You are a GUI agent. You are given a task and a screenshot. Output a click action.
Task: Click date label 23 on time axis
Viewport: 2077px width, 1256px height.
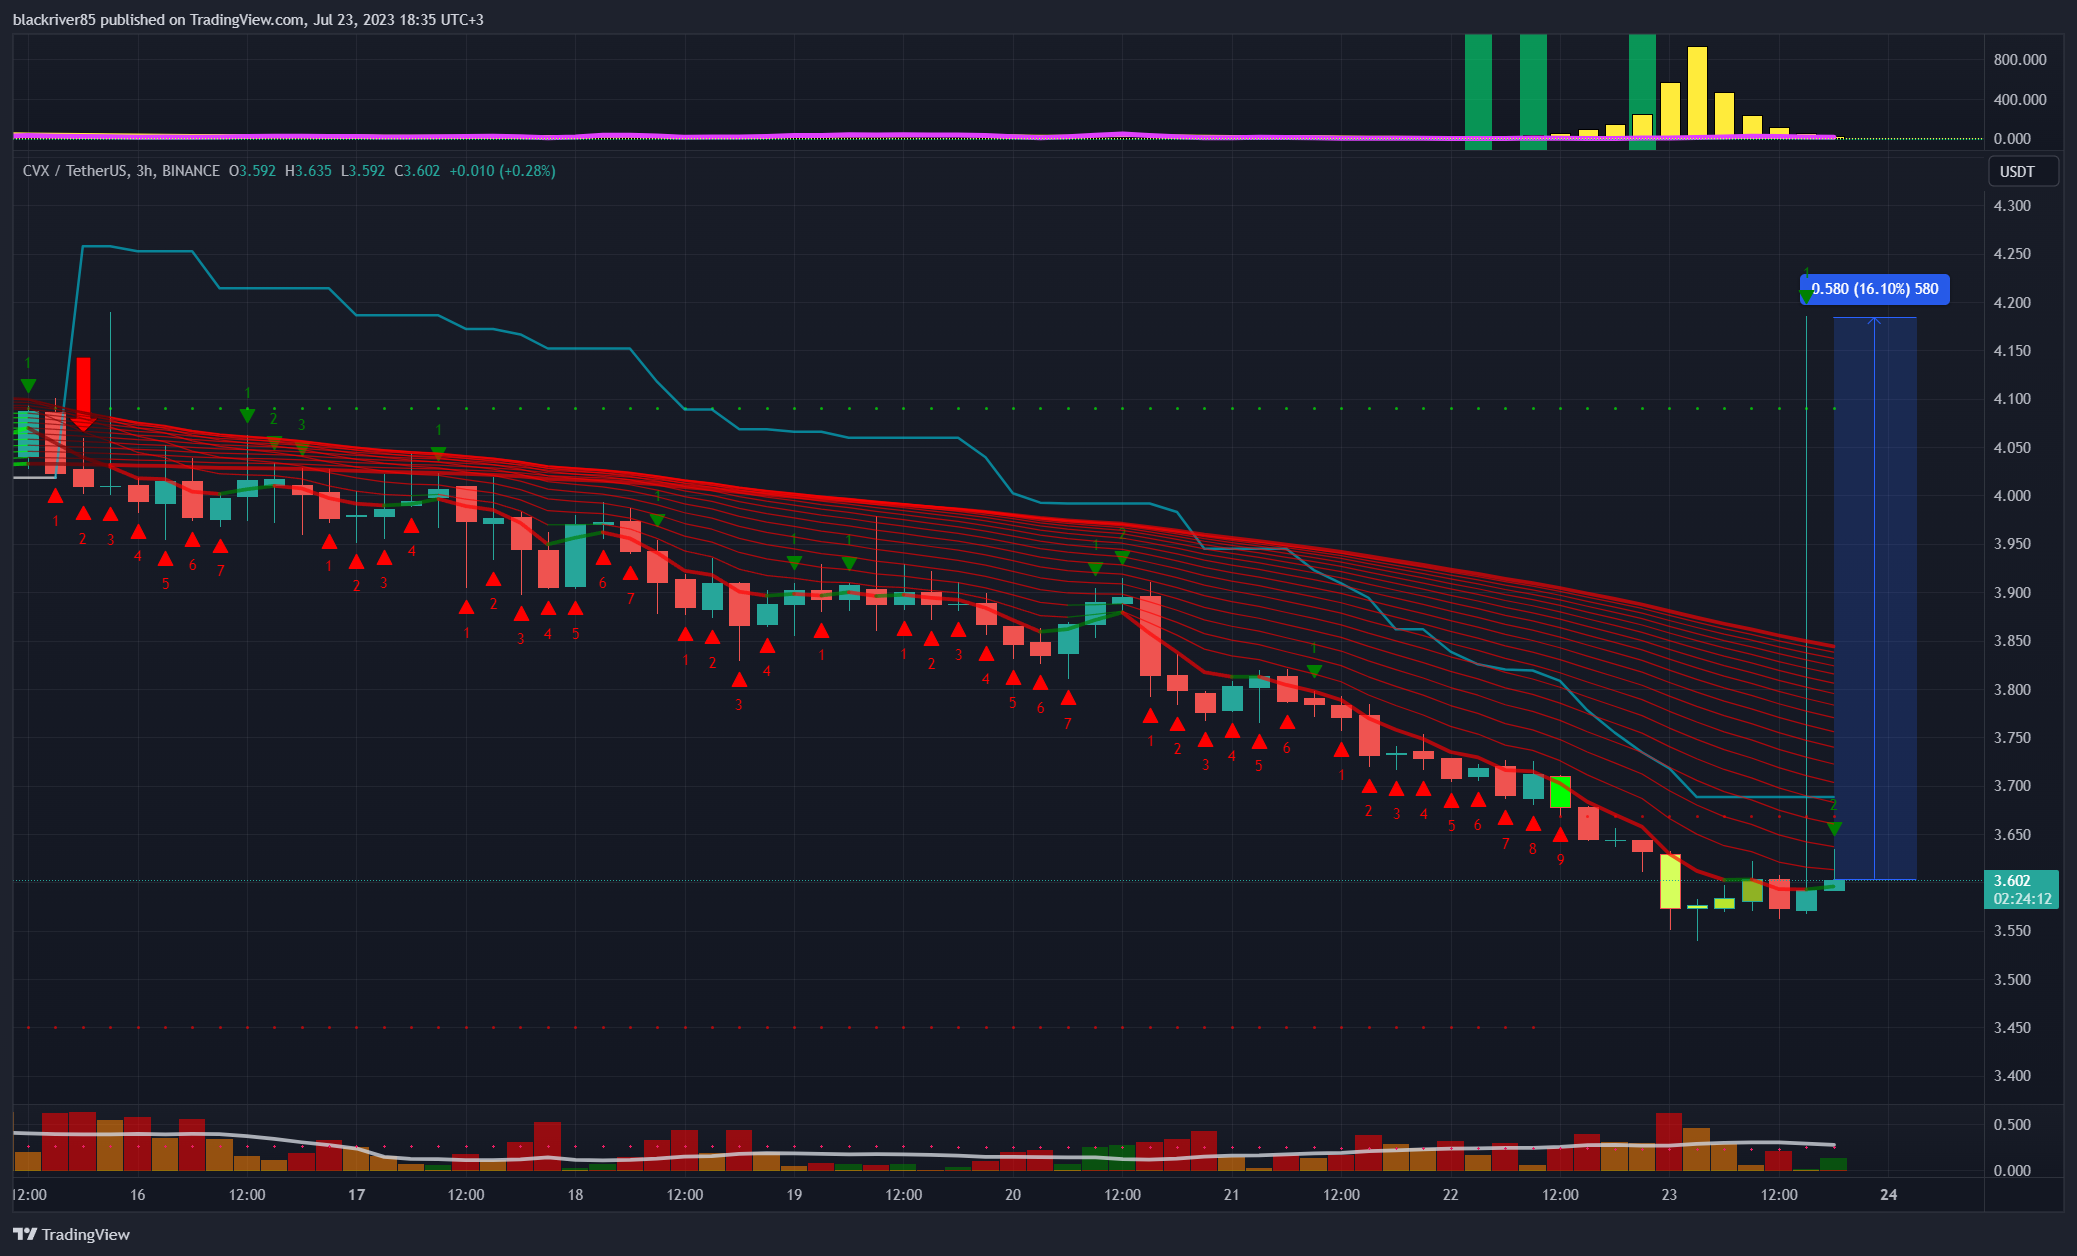pyautogui.click(x=1669, y=1195)
